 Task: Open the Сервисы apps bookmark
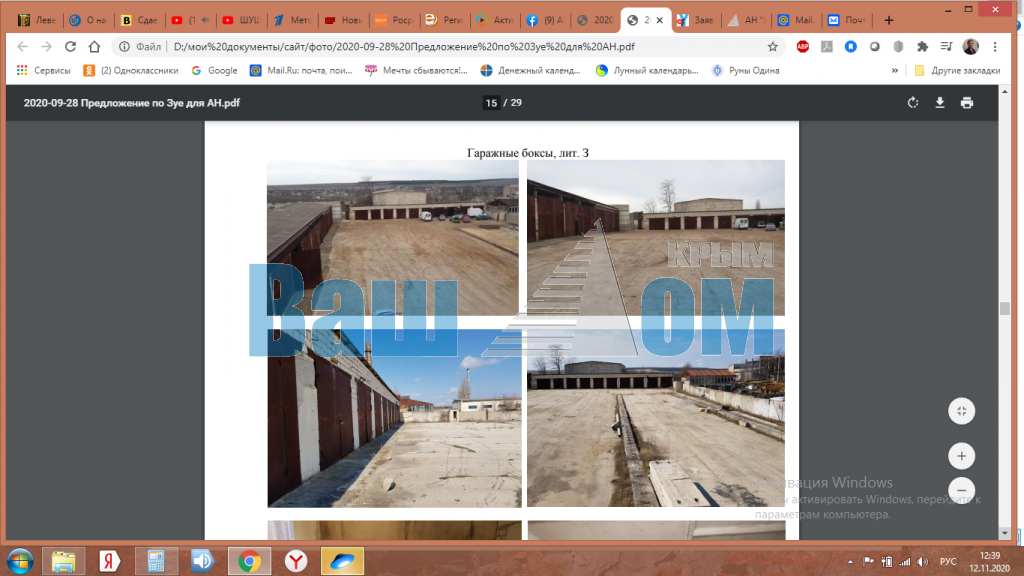coord(44,71)
